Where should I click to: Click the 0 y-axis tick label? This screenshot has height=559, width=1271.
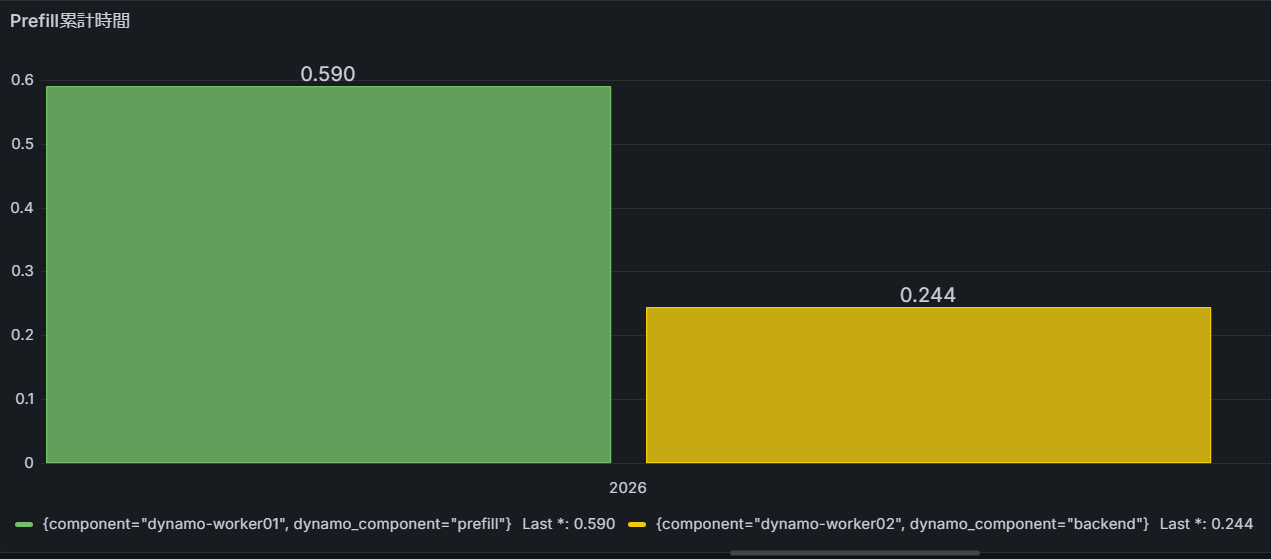point(29,463)
